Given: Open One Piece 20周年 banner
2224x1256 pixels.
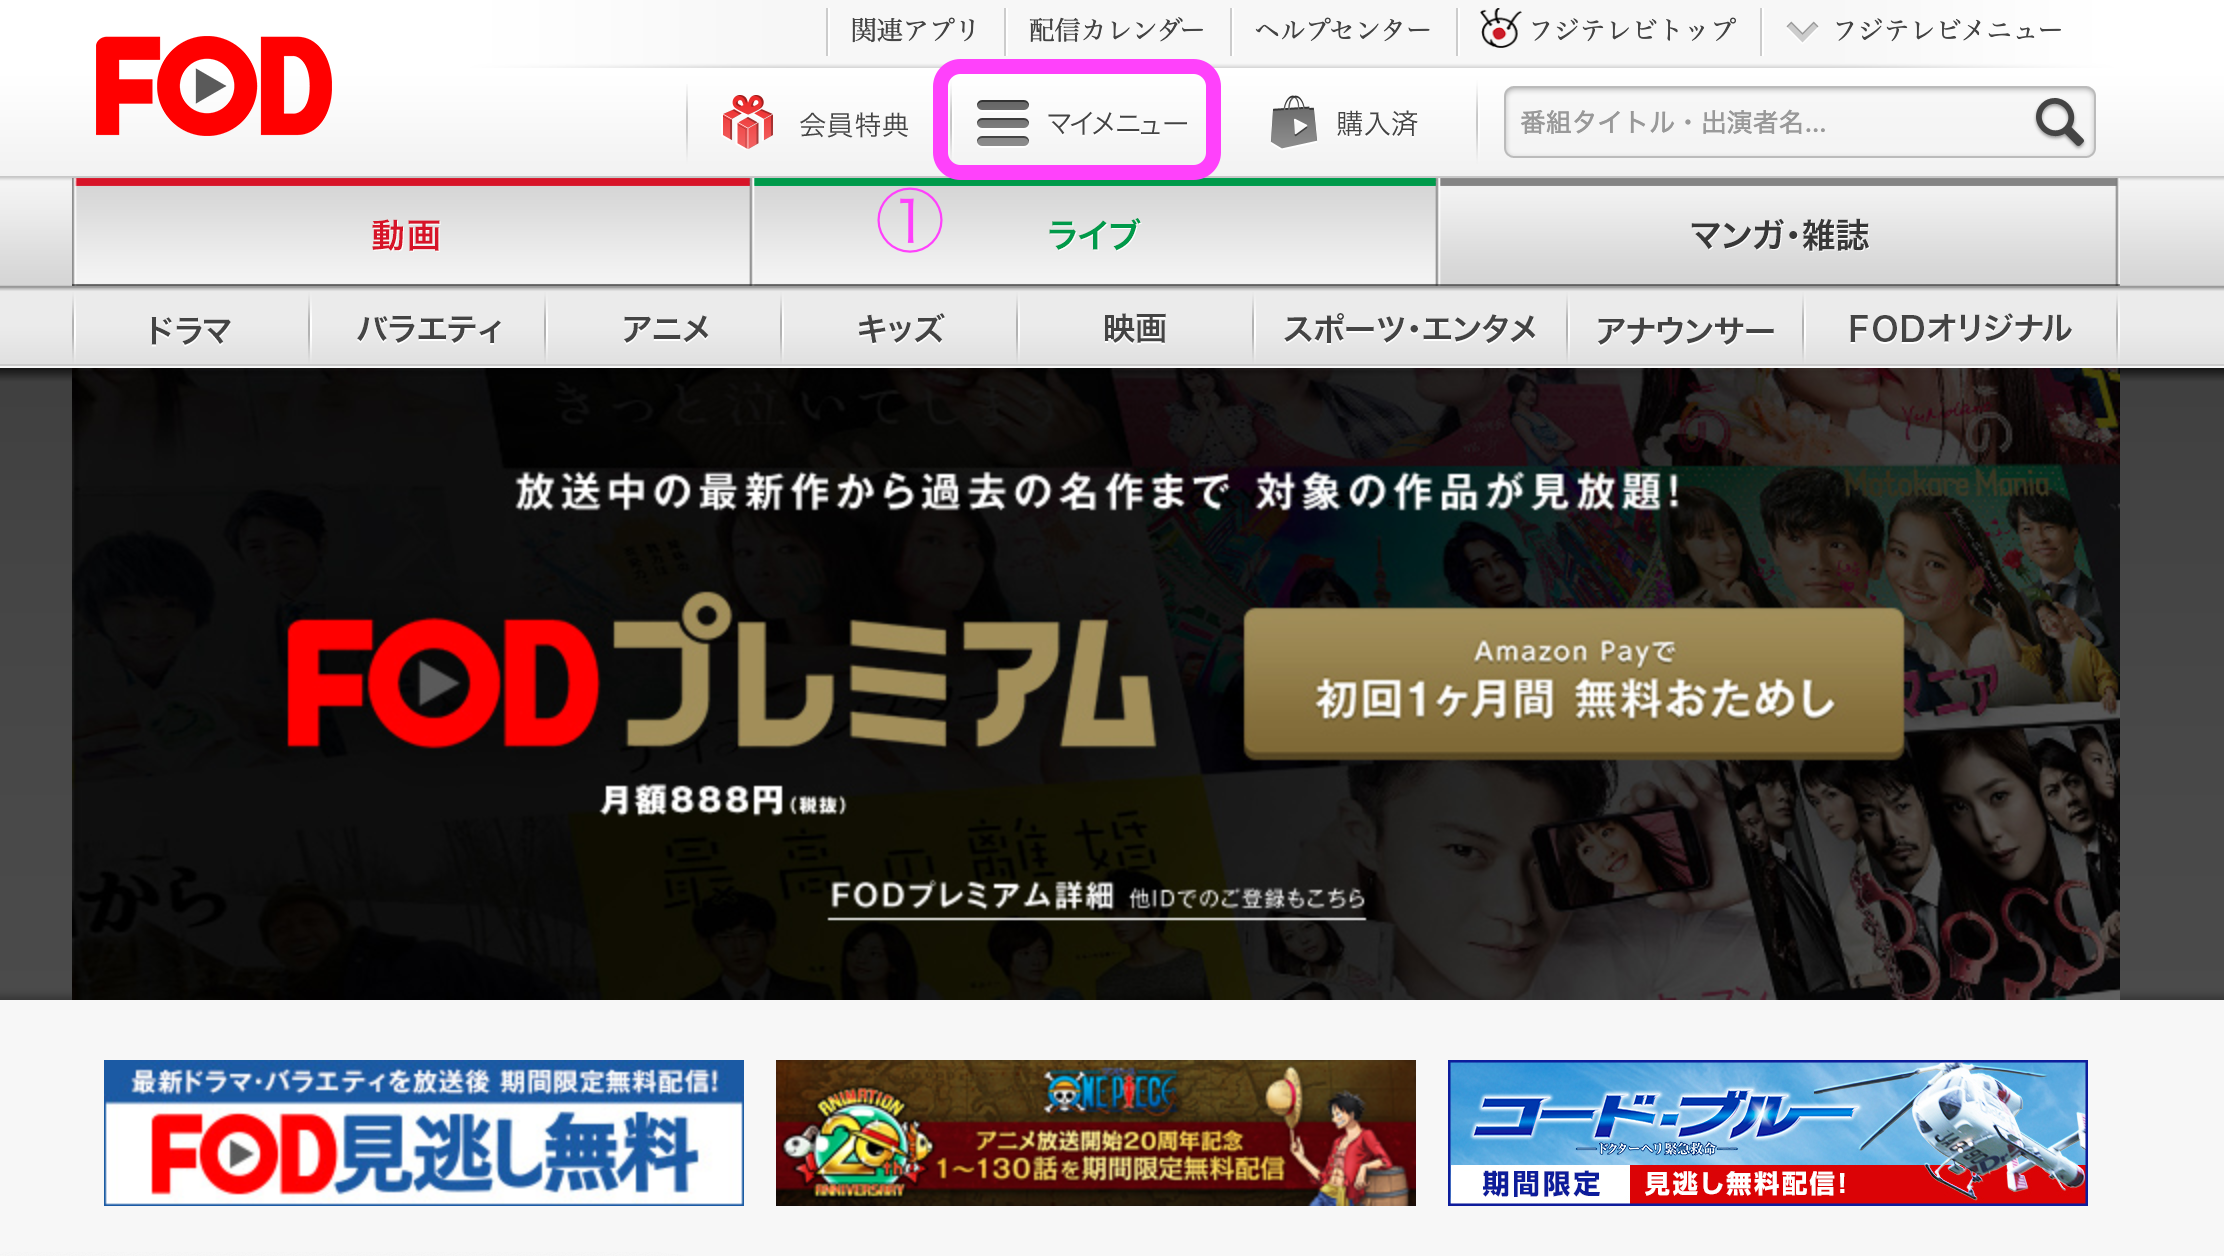Looking at the screenshot, I should [x=1096, y=1133].
